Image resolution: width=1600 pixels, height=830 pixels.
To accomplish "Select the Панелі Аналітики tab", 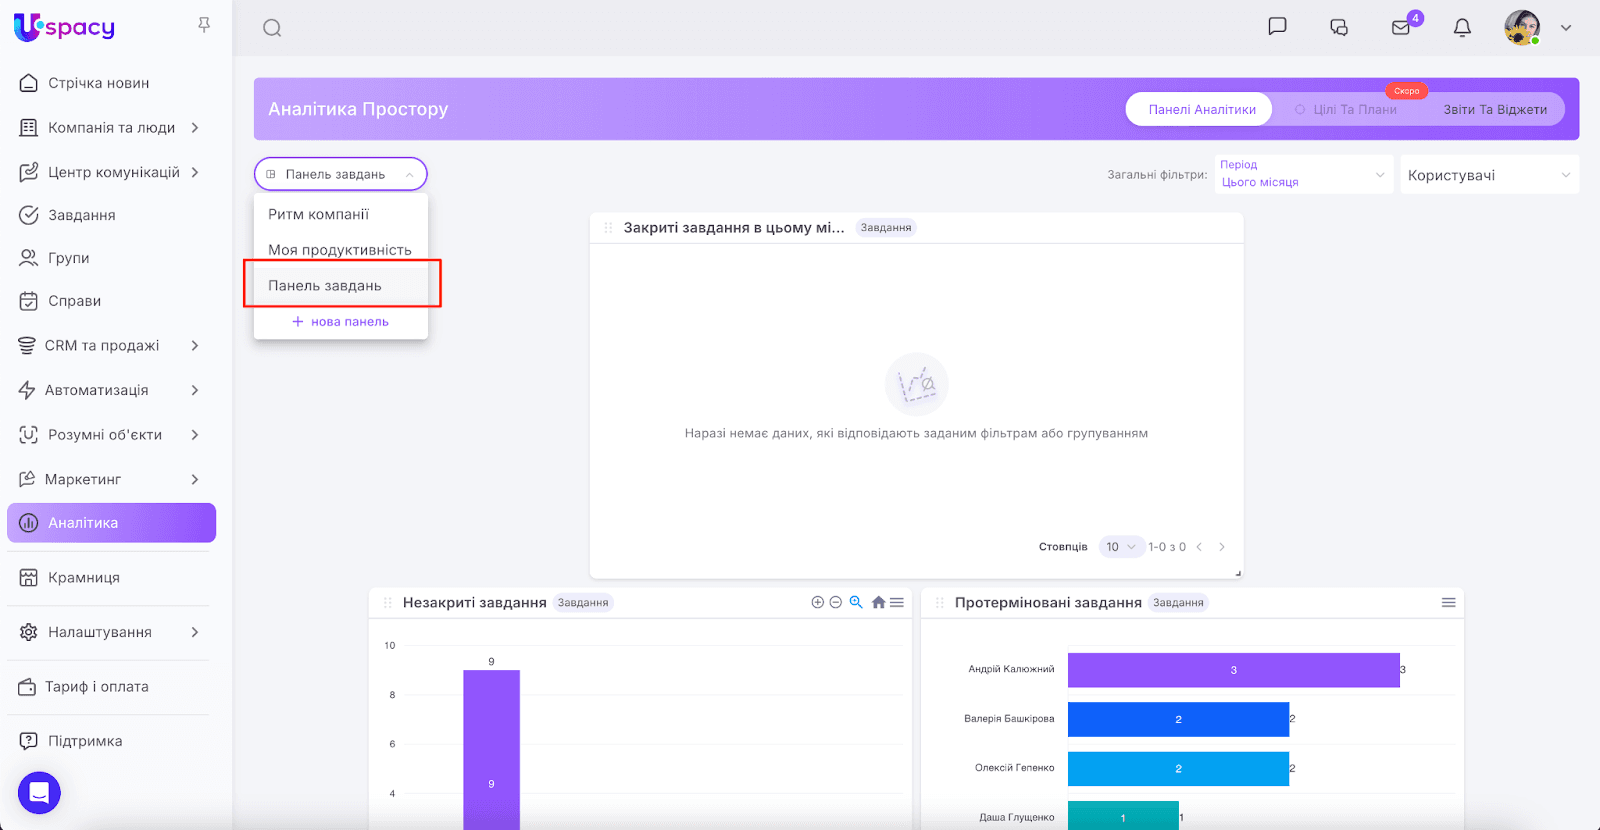I will tap(1201, 110).
